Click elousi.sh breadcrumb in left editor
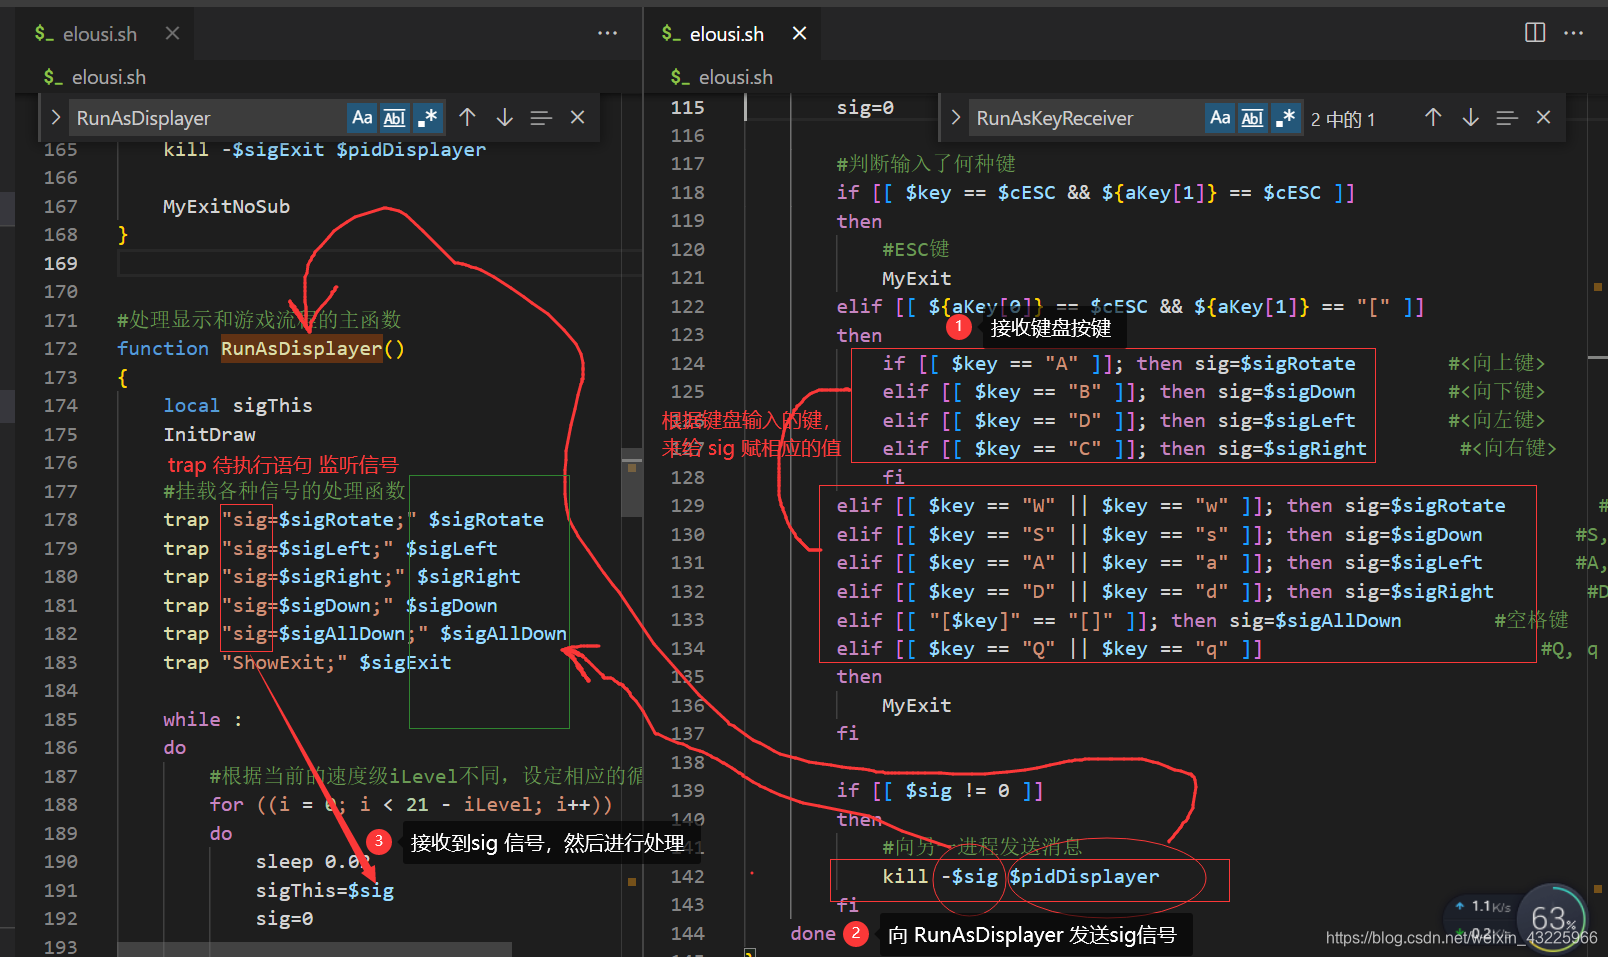The width and height of the screenshot is (1608, 957). tap(108, 77)
